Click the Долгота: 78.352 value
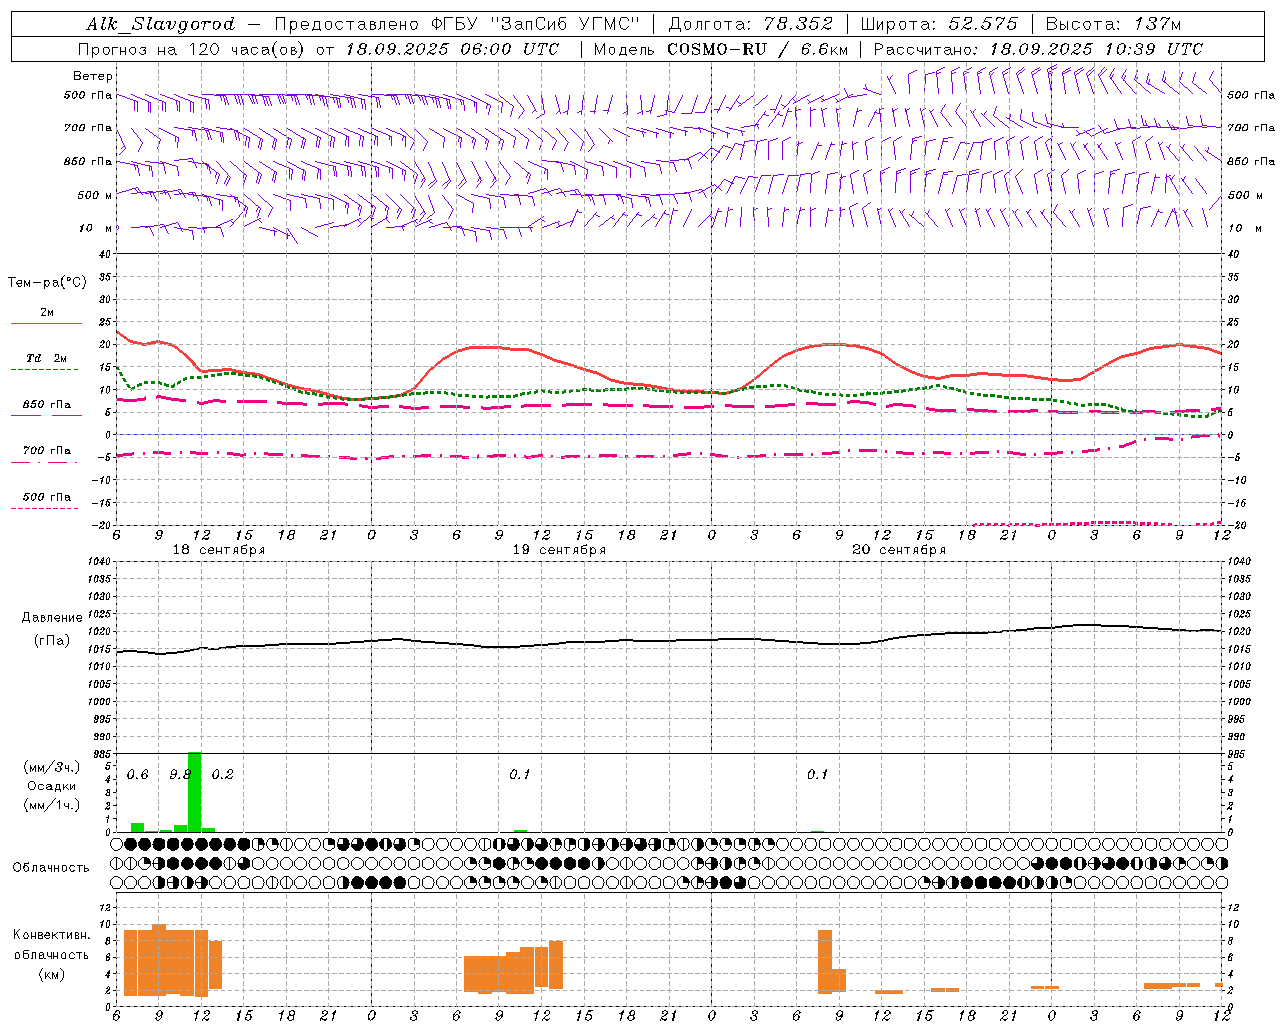 [x=751, y=24]
